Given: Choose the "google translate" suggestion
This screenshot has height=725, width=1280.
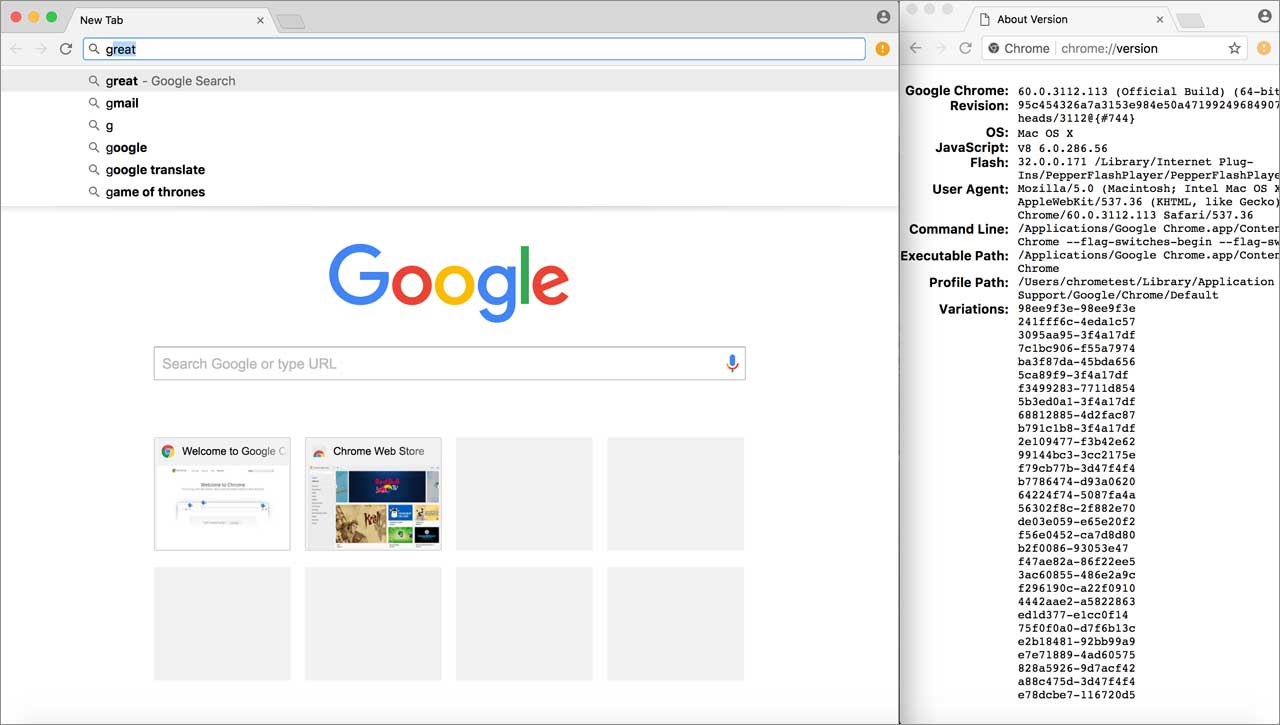Looking at the screenshot, I should coord(449,170).
